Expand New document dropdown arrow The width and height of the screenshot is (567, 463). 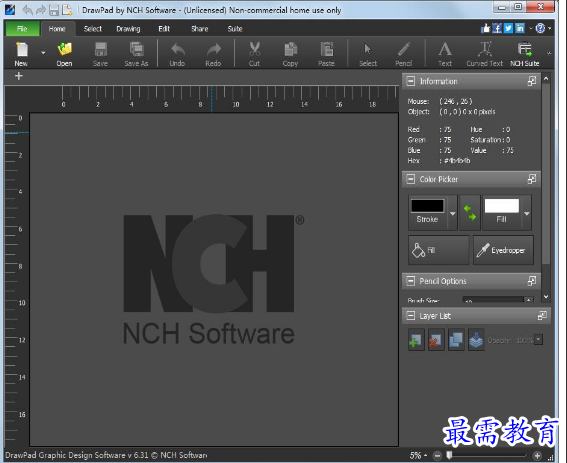[43, 53]
